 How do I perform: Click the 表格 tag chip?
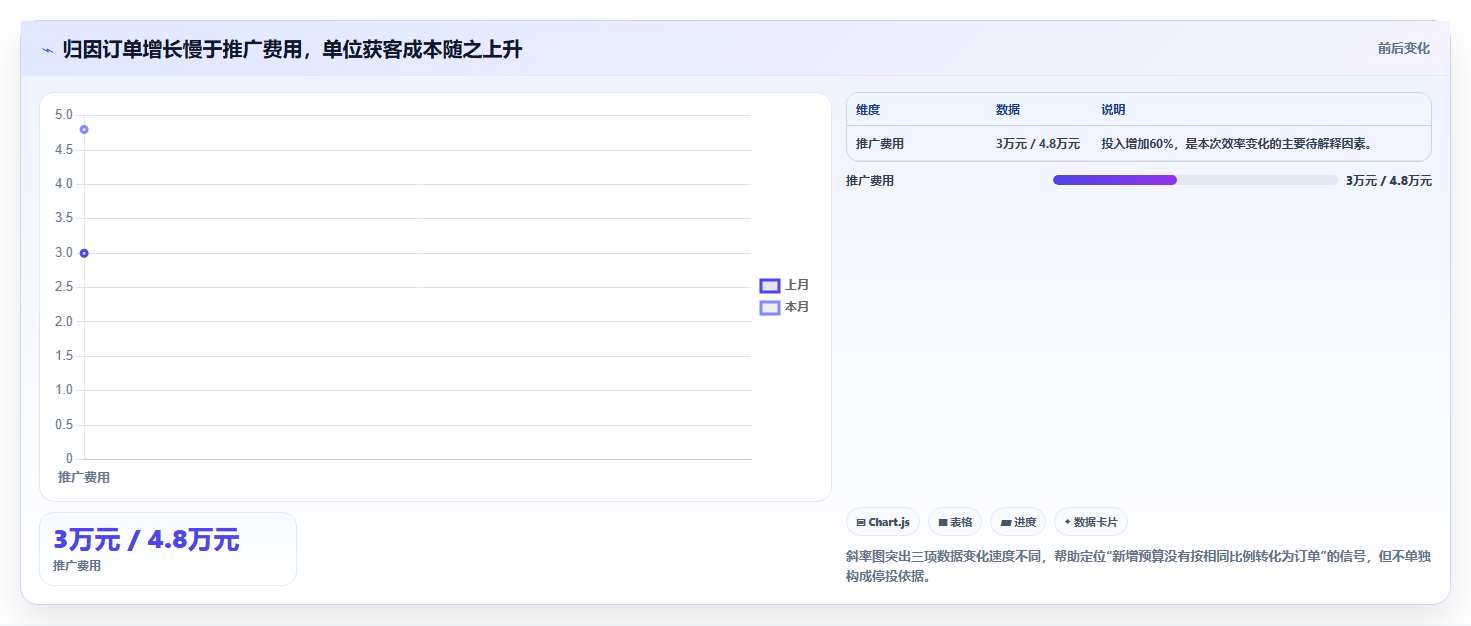point(955,522)
